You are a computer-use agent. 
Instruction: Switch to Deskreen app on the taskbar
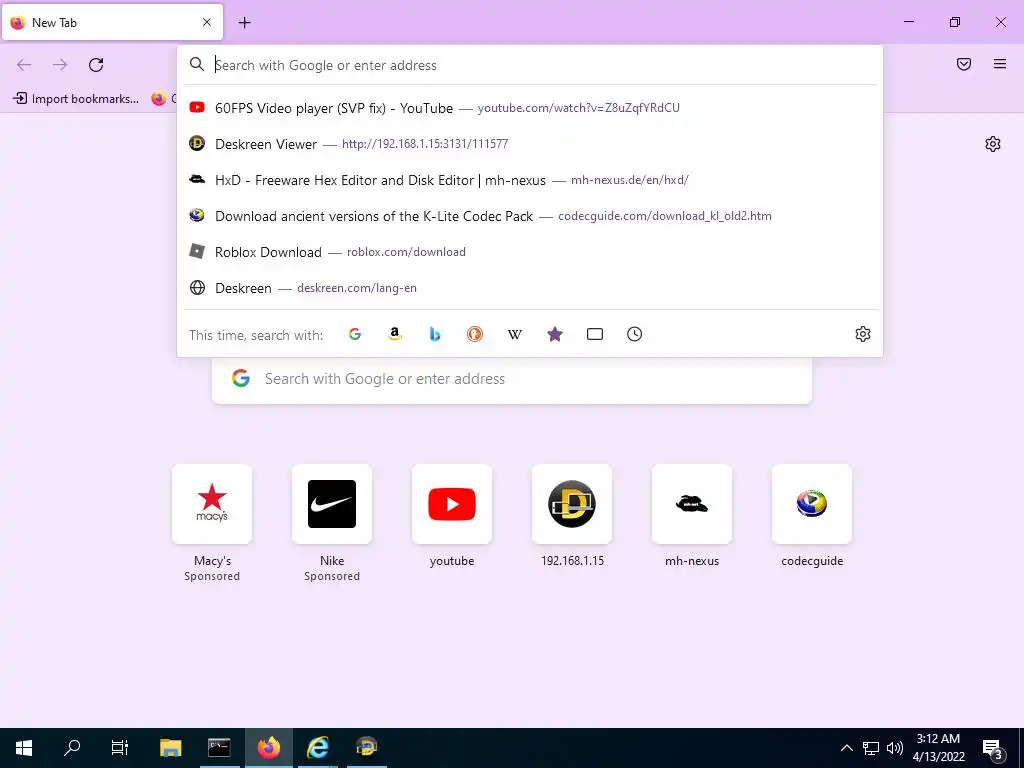tap(366, 748)
